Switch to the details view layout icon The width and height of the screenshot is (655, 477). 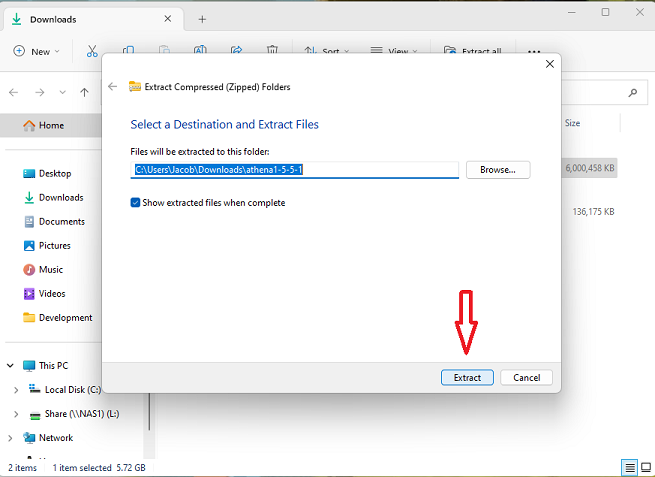630,468
